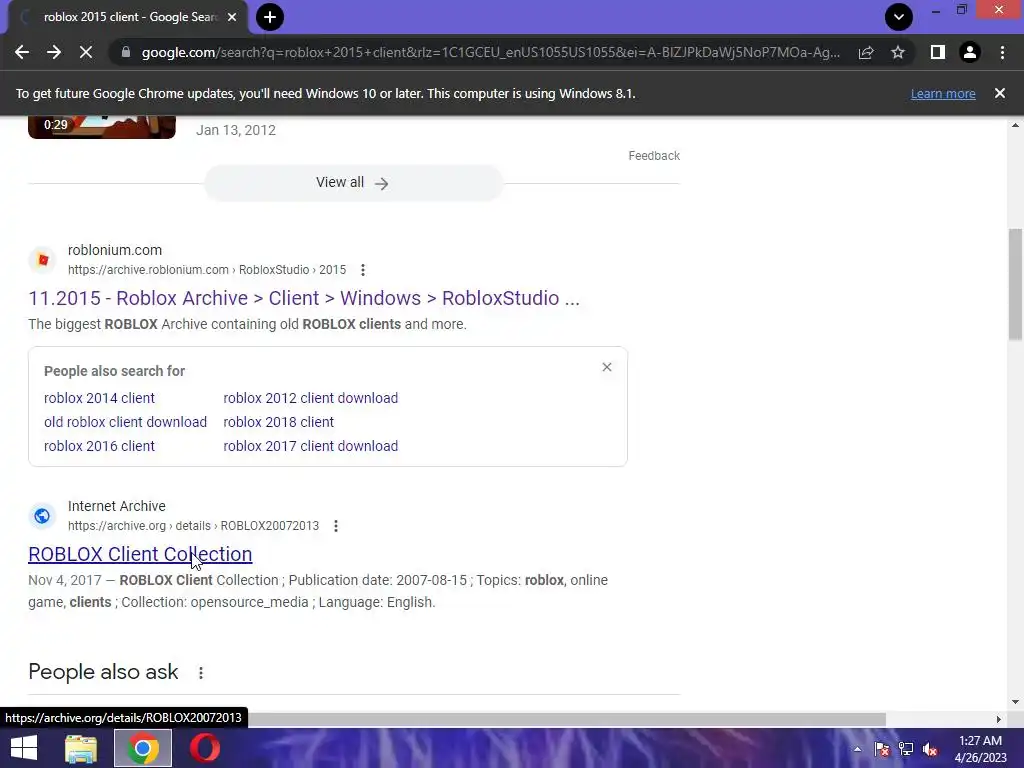Screen dimensions: 1024x768
Task: Open more options for Internet Archive result
Action: tap(336, 526)
